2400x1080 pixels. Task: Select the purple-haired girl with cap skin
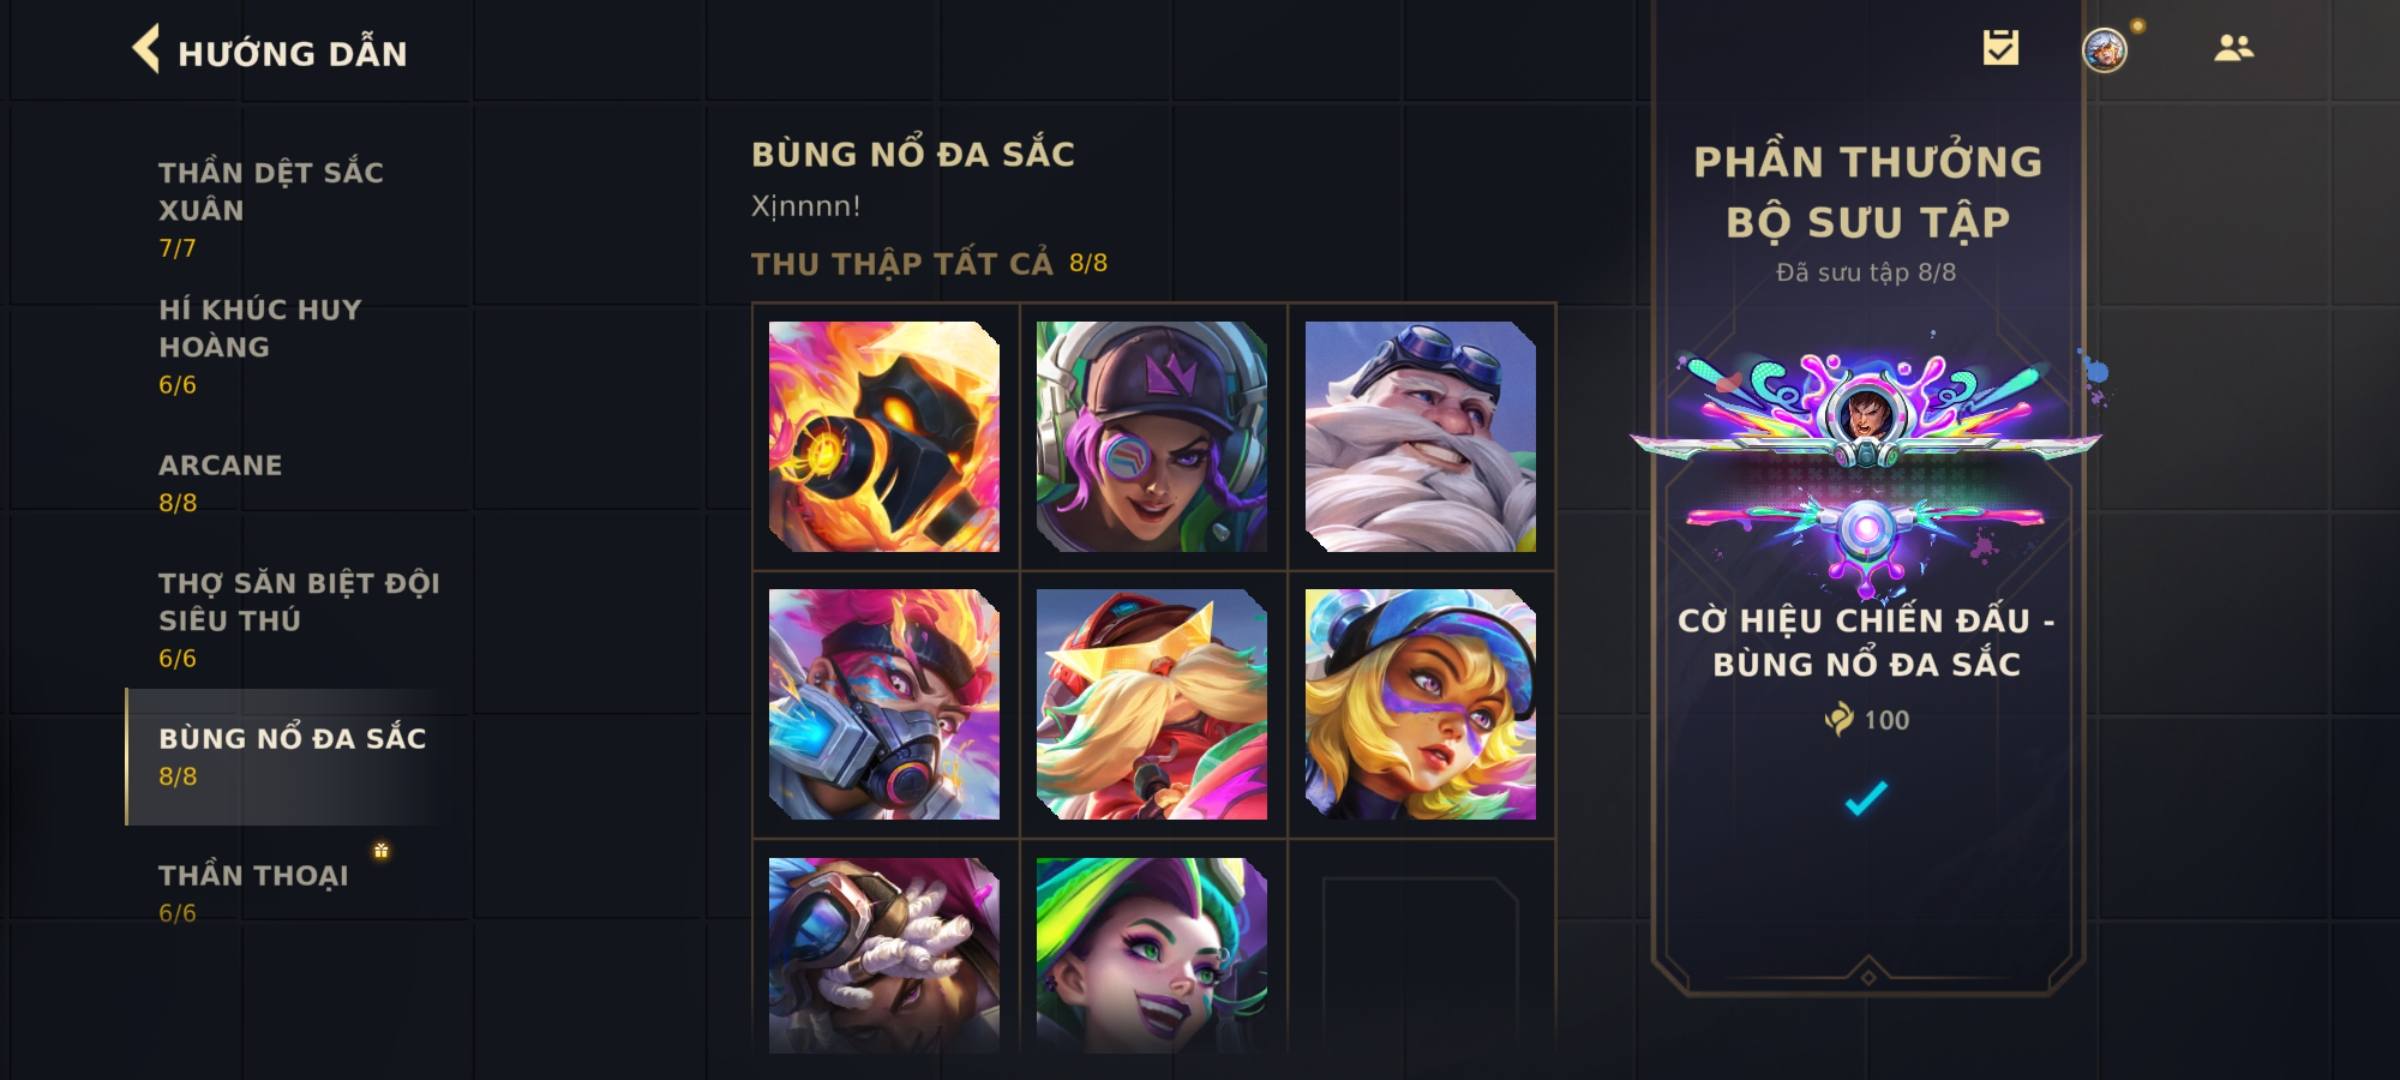[x=1152, y=436]
